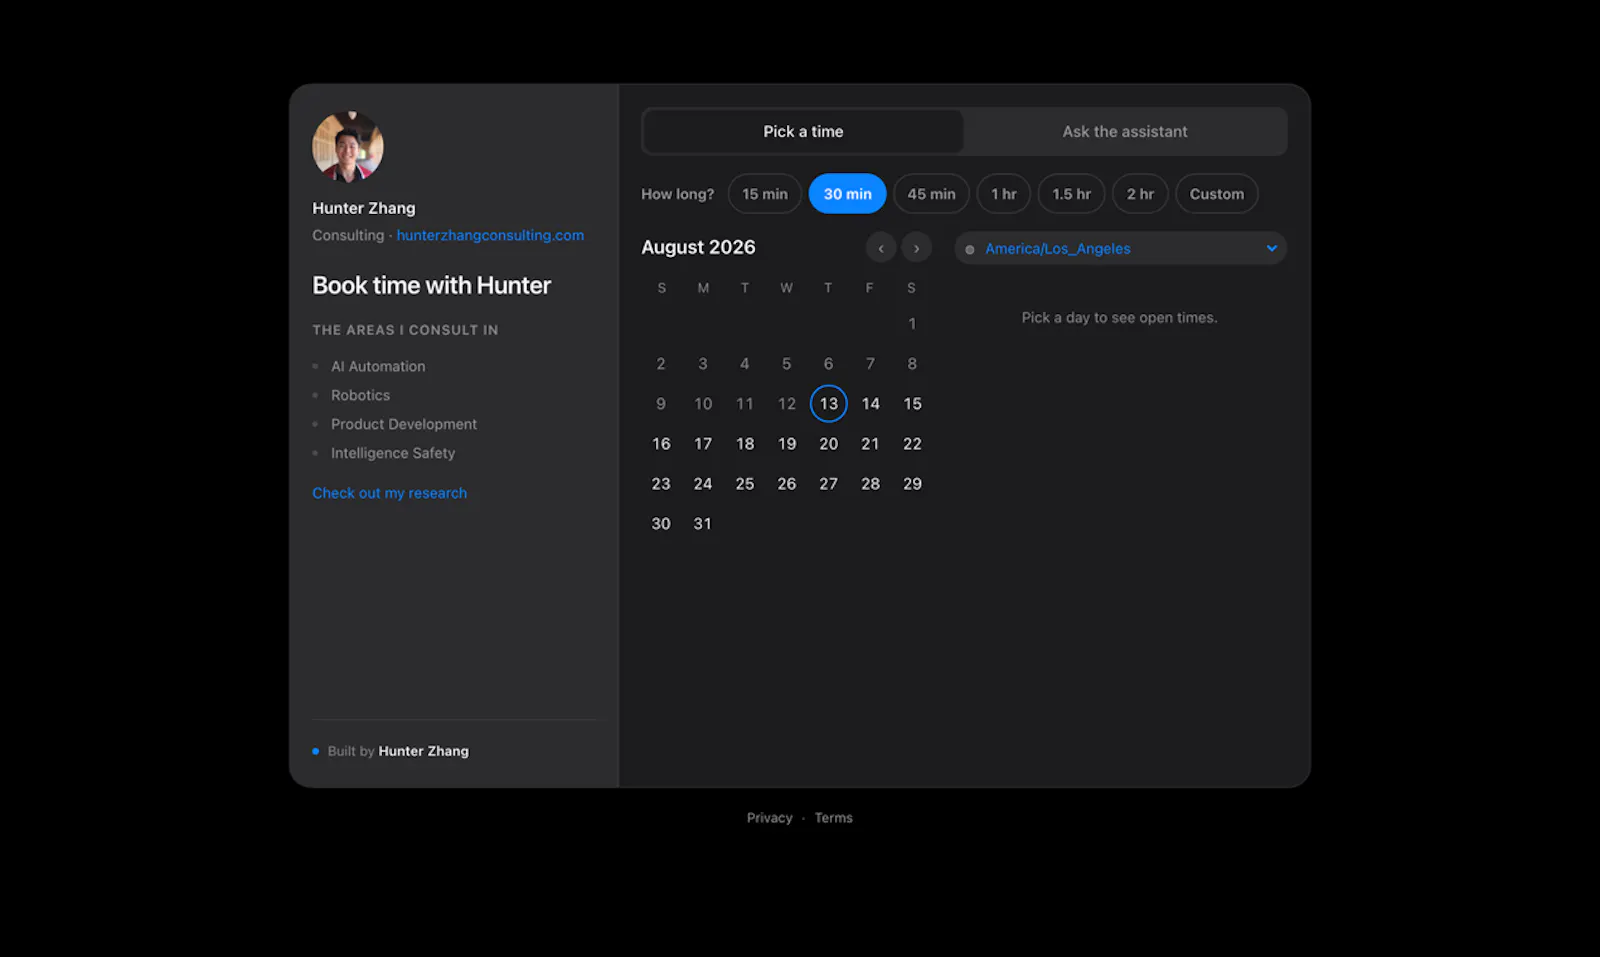Switch to the Pick a time tab
The height and width of the screenshot is (957, 1600).
(803, 131)
